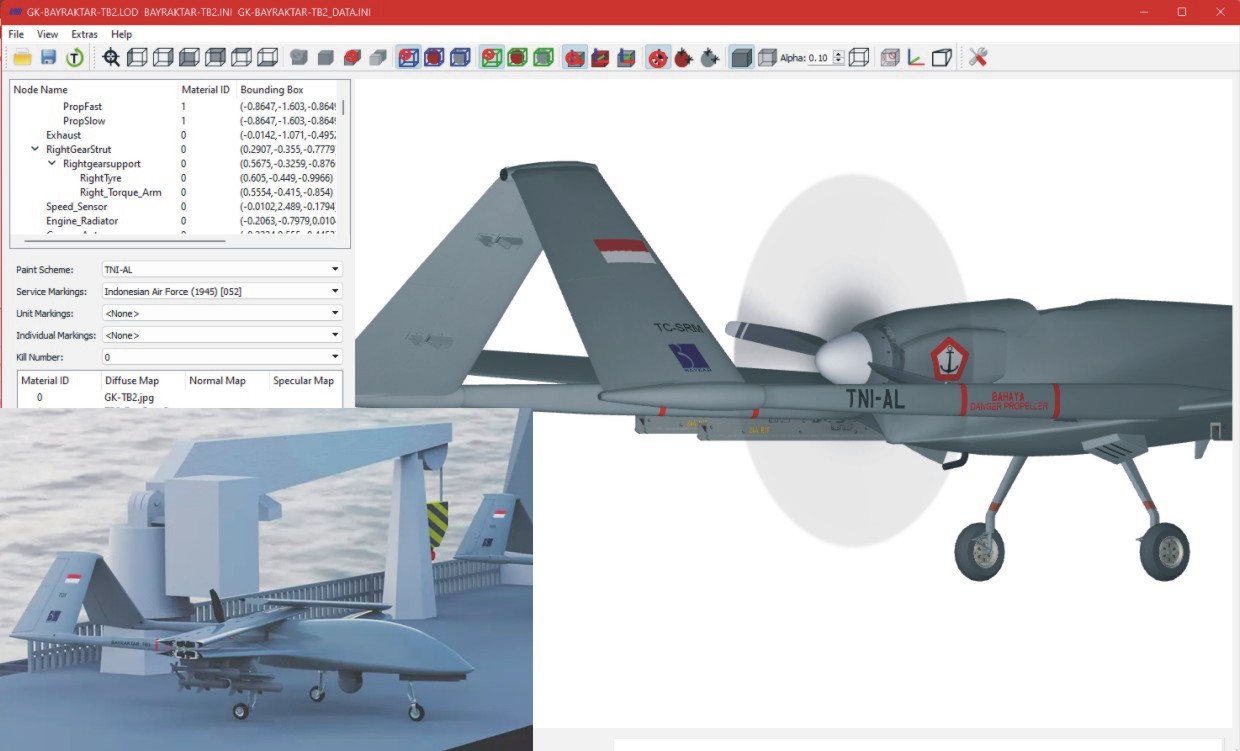
Task: Toggle the solid shaded cube display button
Action: point(741,58)
